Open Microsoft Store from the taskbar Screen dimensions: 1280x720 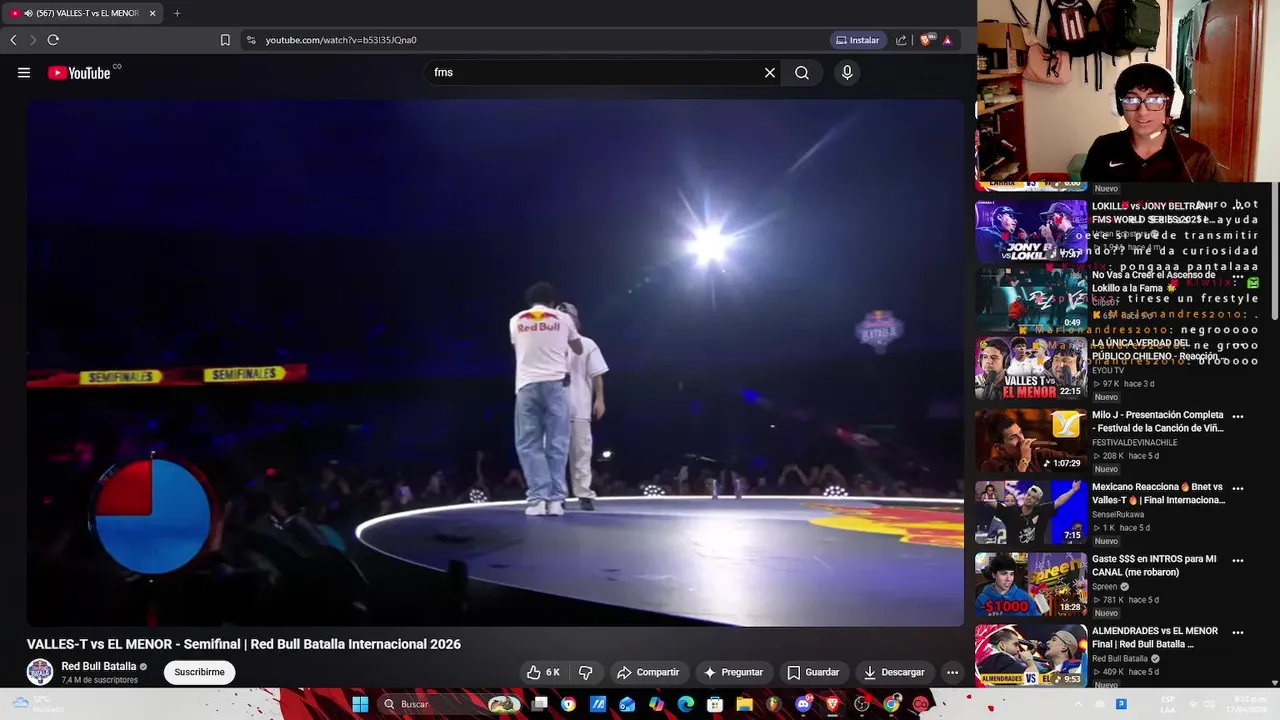click(x=715, y=704)
